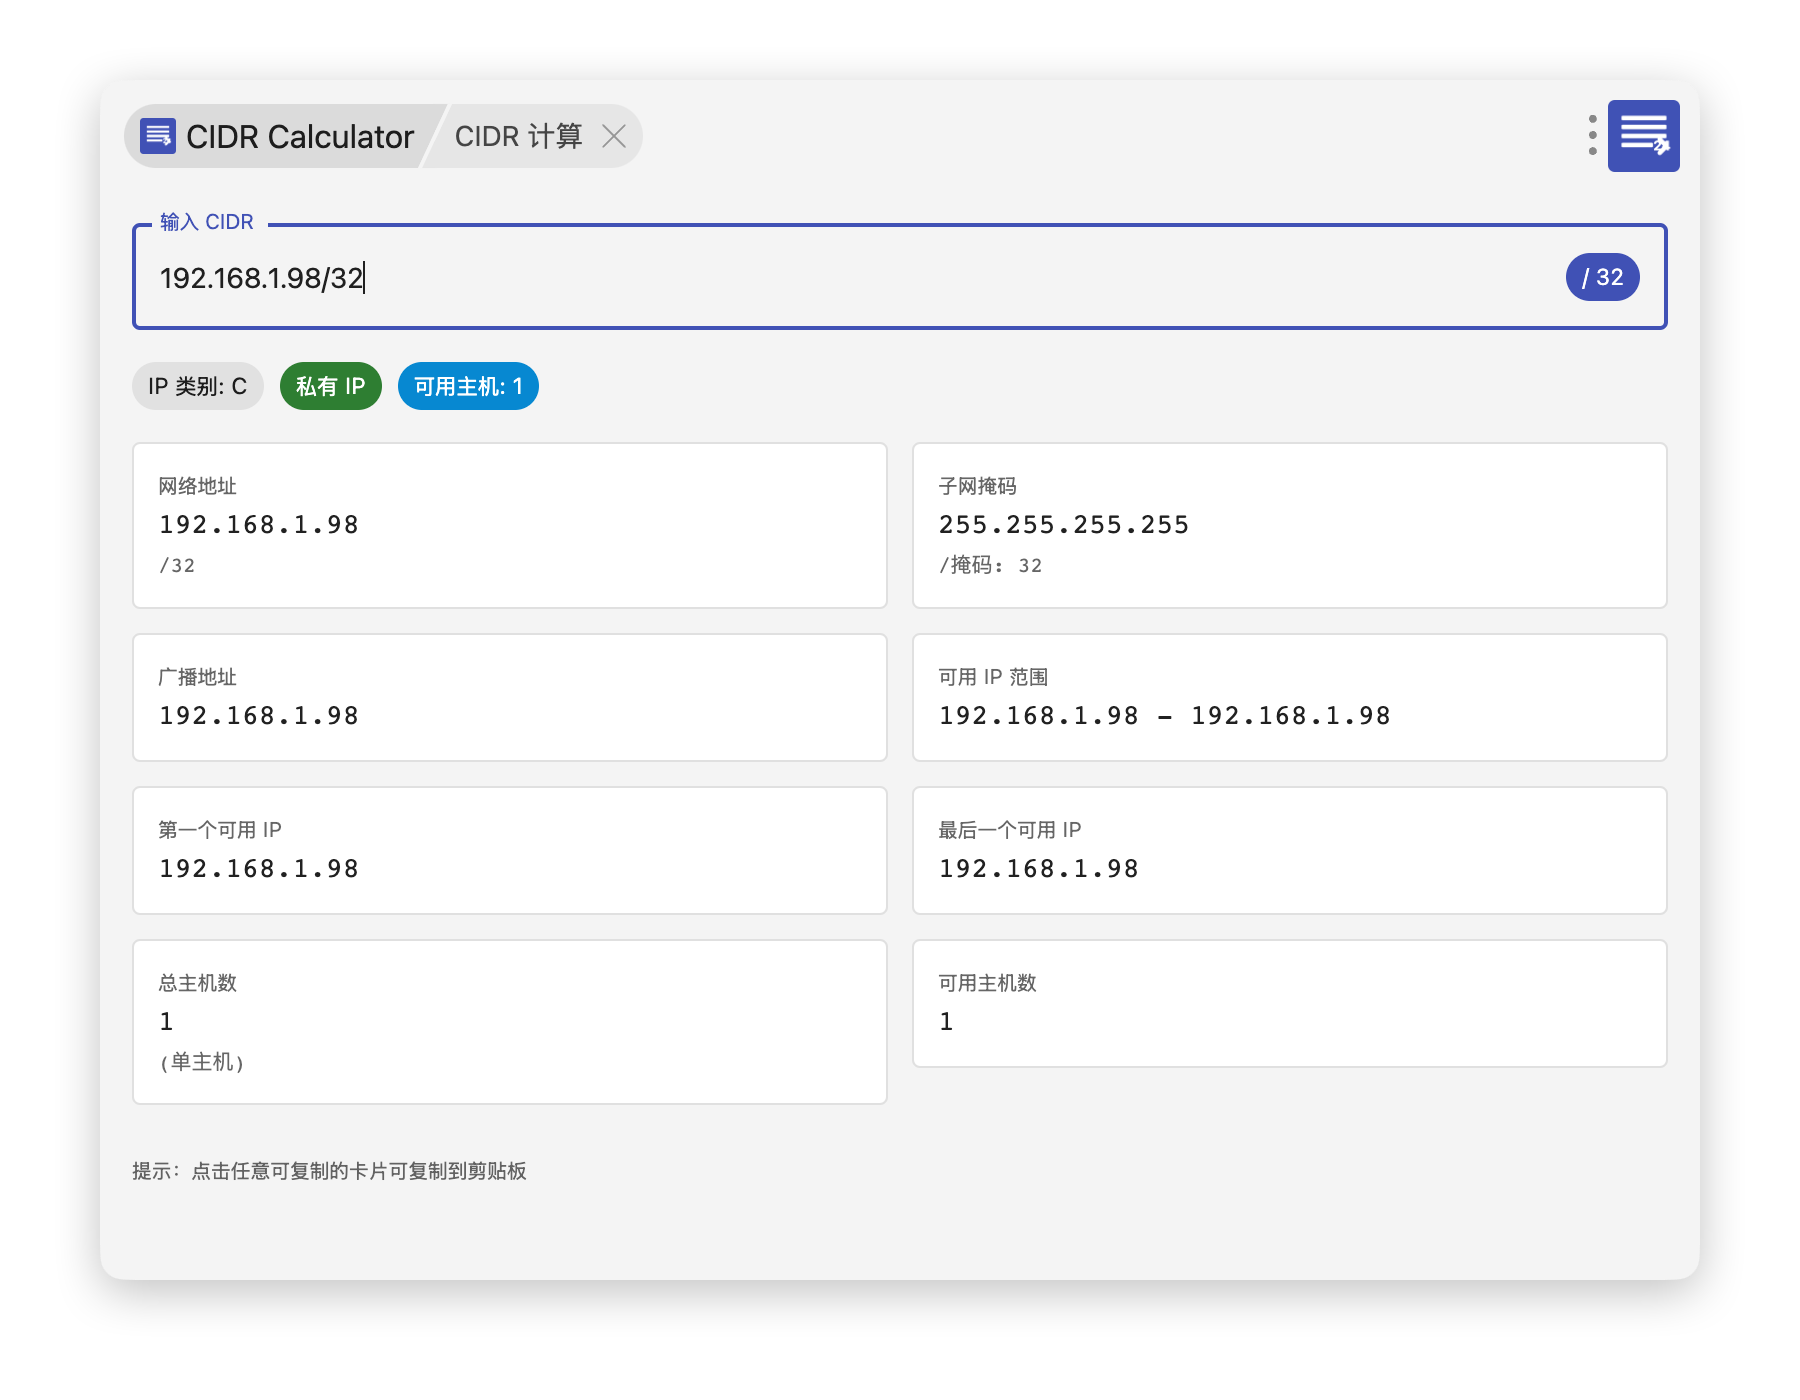Screen dimensions: 1800x1400
Task: Copy the 可用 IP 范围 card
Action: 1289,697
